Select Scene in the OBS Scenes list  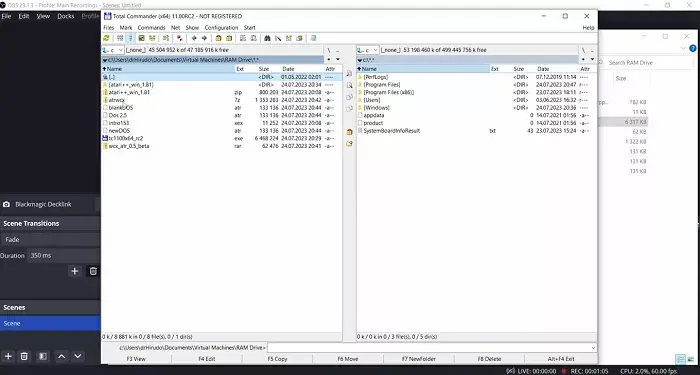point(50,324)
